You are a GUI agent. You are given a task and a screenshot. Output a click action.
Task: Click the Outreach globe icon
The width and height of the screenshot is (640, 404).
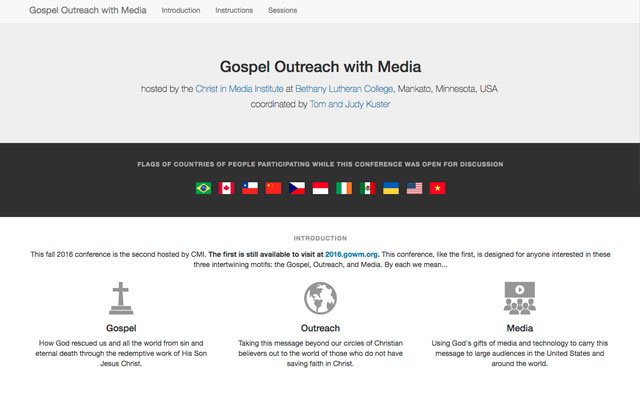pyautogui.click(x=320, y=298)
